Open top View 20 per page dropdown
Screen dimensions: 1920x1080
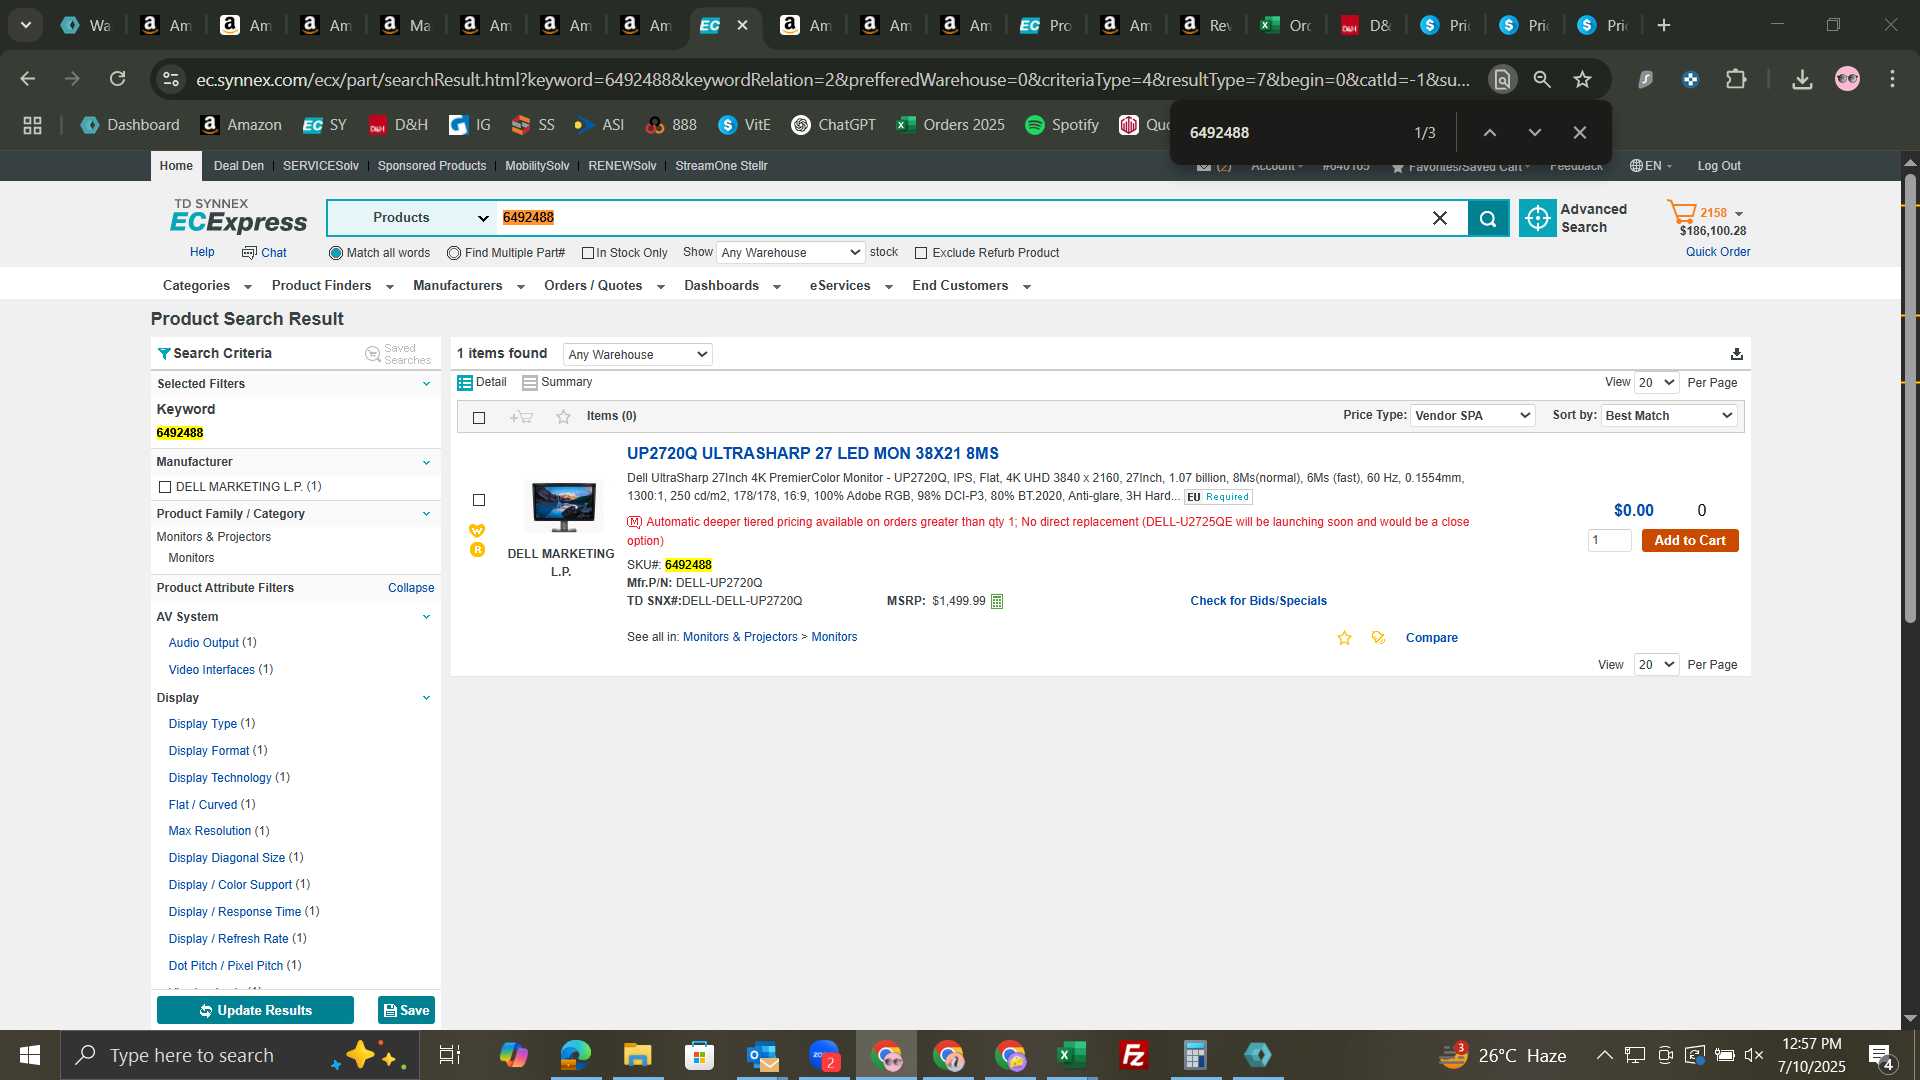click(1656, 383)
